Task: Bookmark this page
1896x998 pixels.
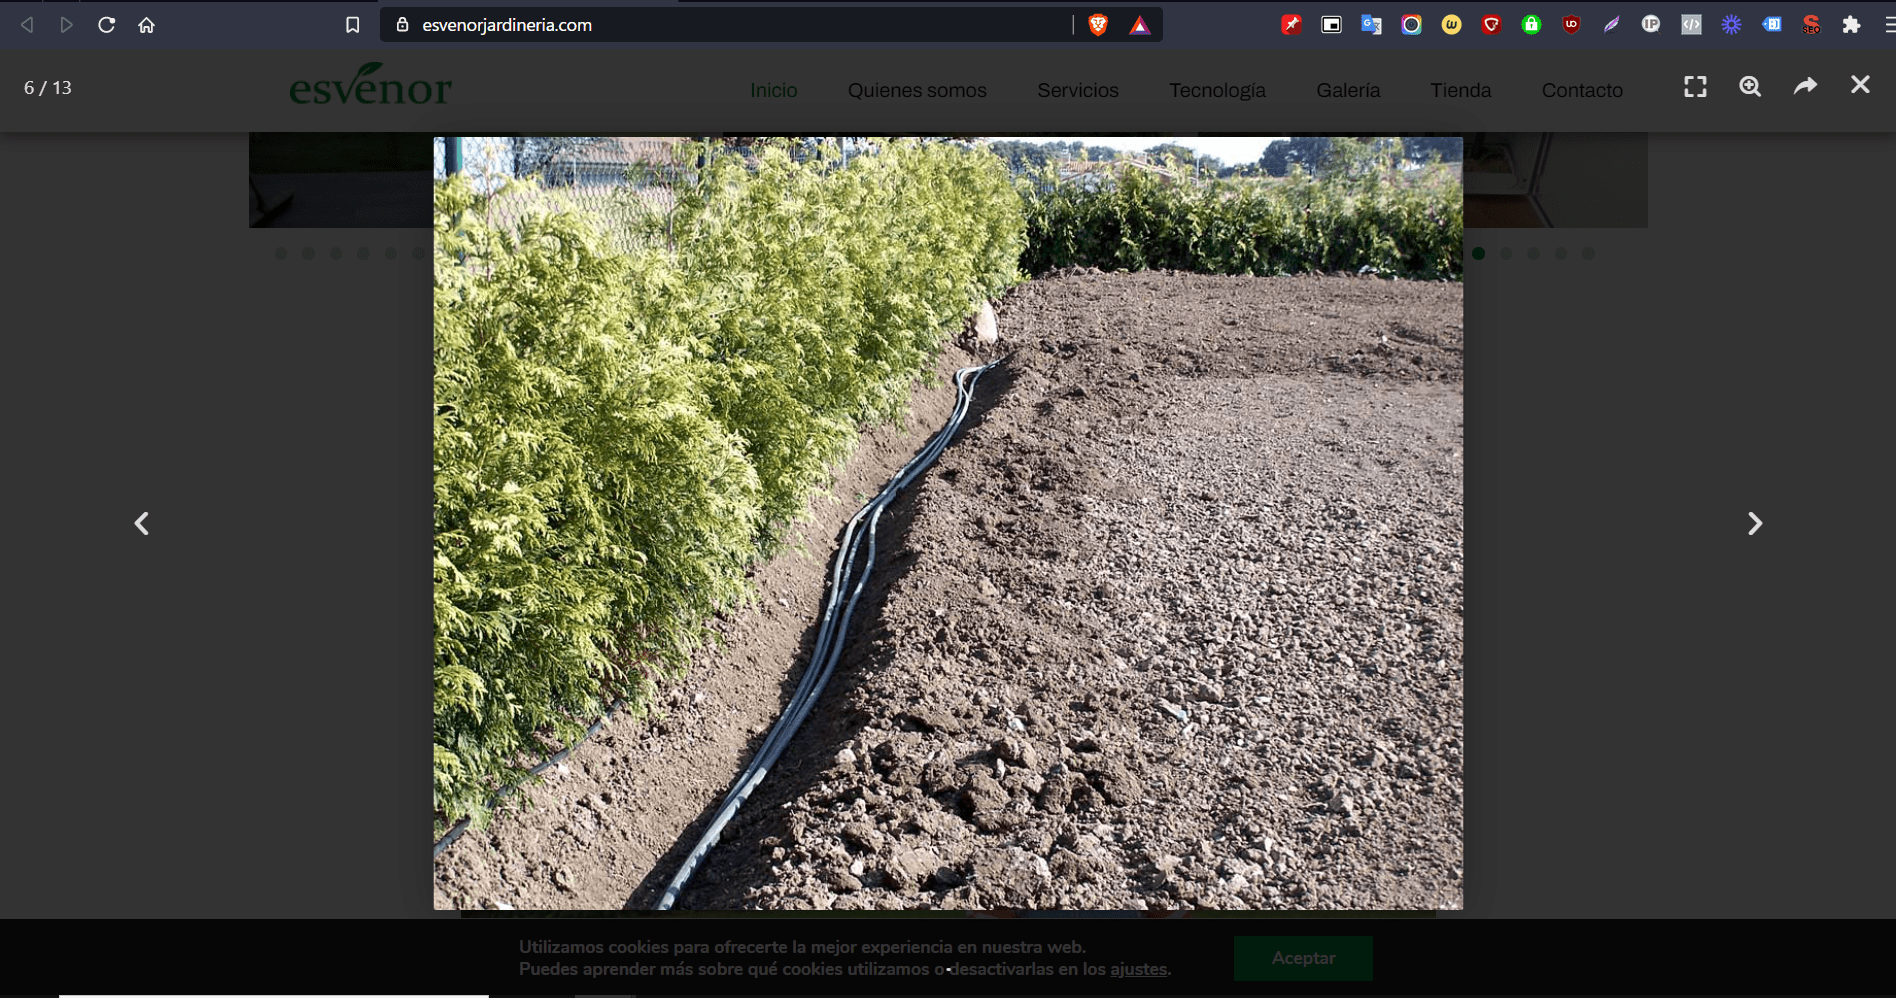Action: [352, 25]
